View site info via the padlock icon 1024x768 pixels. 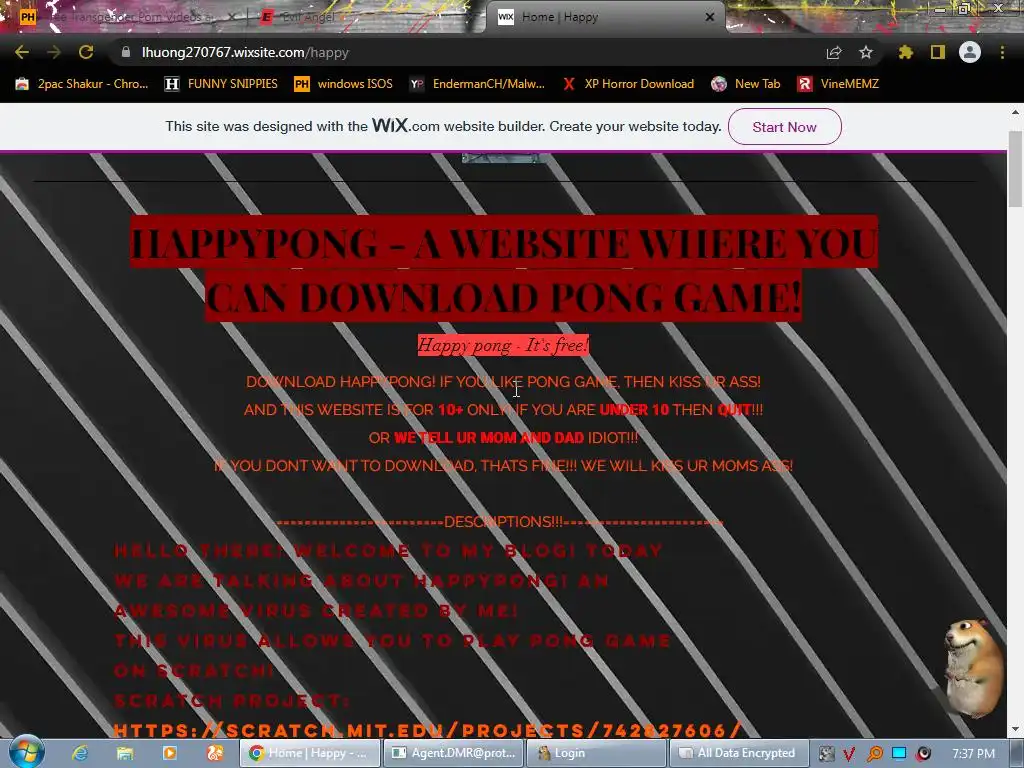[125, 52]
